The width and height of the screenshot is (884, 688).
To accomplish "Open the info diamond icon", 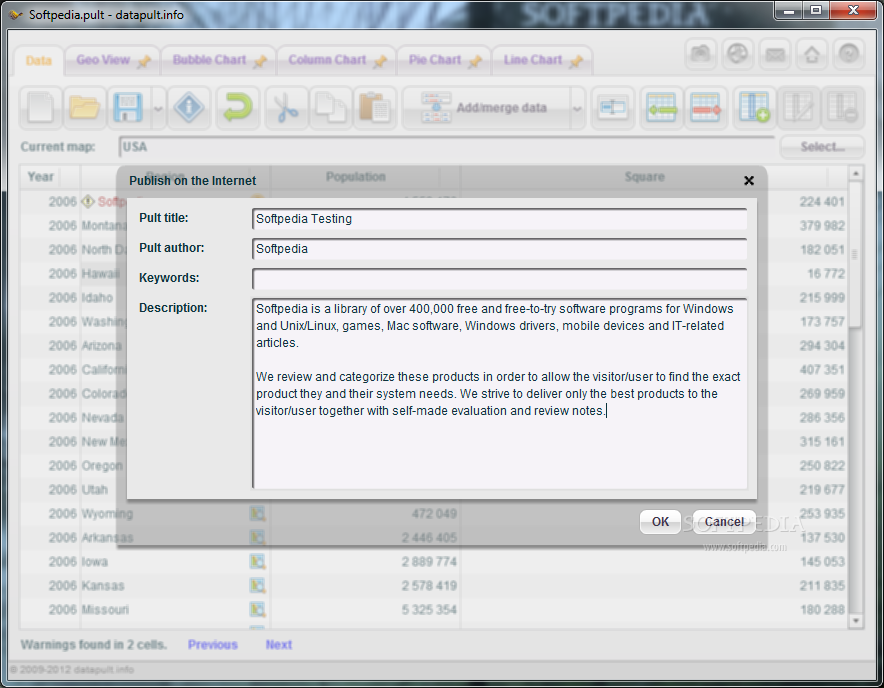I will coord(189,107).
